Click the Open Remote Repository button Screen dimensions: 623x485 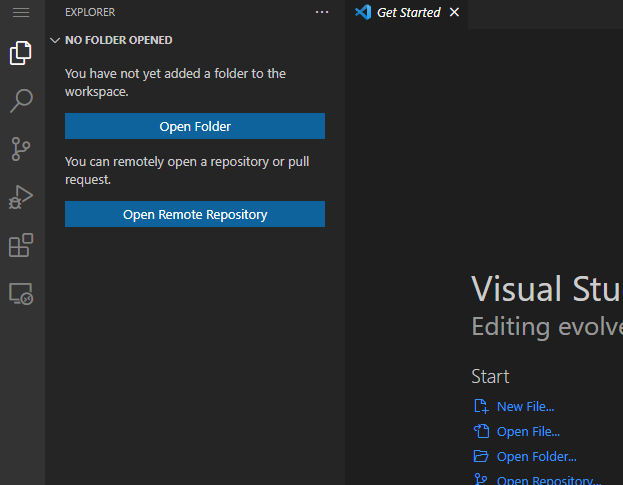(x=195, y=214)
